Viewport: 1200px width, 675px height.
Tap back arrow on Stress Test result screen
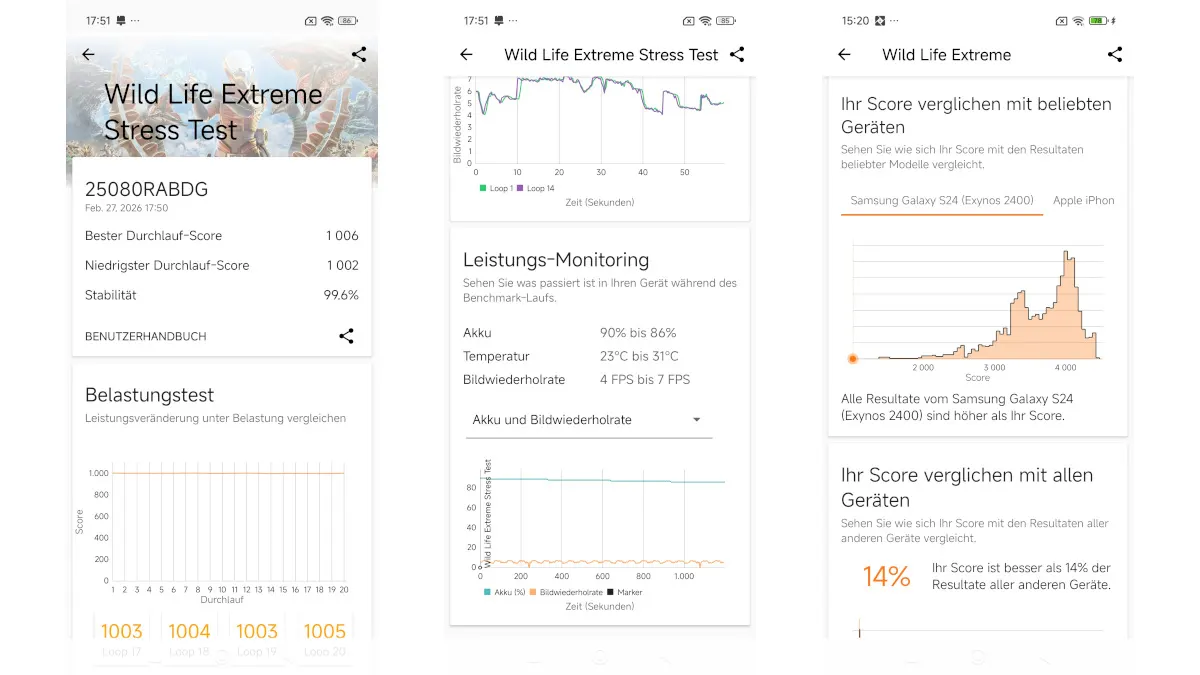click(x=88, y=55)
